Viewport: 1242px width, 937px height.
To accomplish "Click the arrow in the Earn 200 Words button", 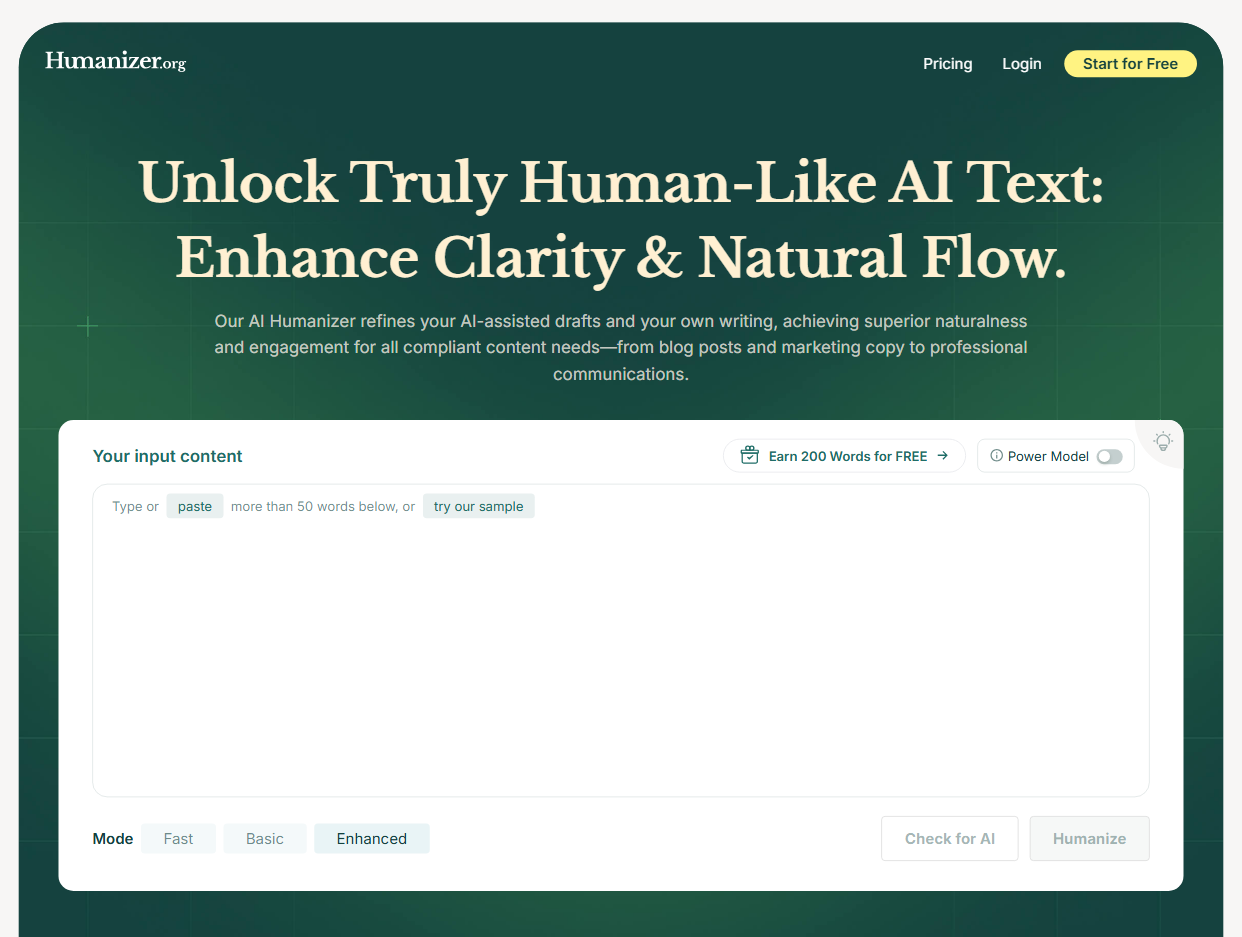I will pyautogui.click(x=943, y=455).
